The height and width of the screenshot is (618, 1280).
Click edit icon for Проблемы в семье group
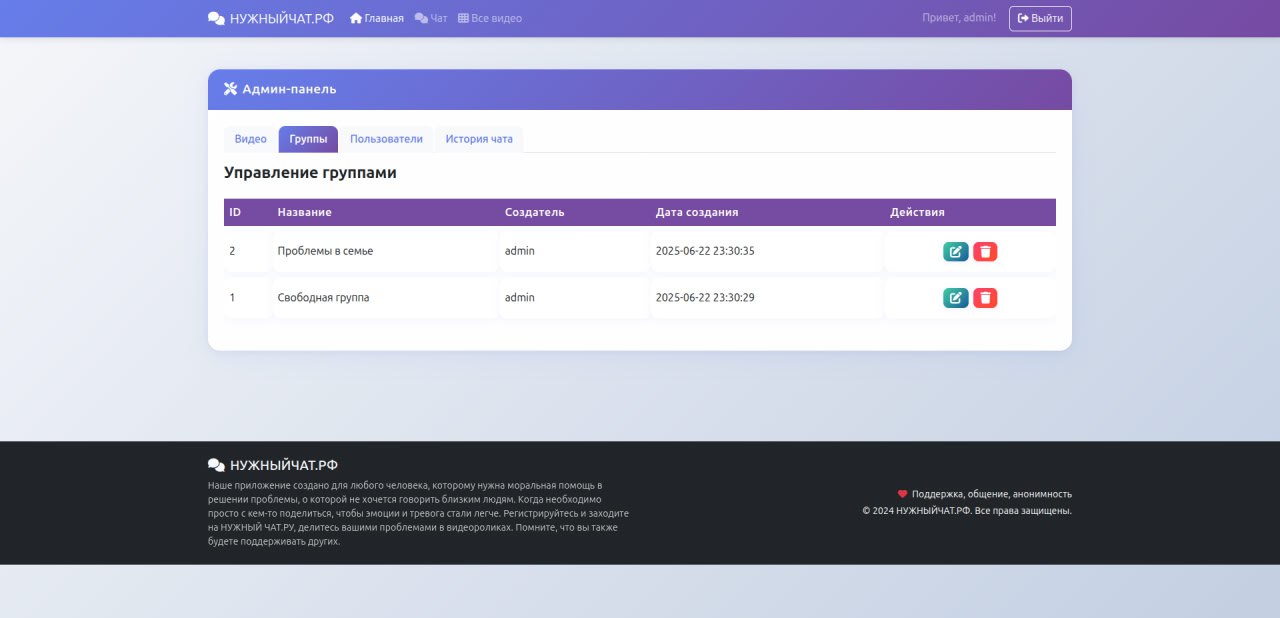click(x=955, y=252)
